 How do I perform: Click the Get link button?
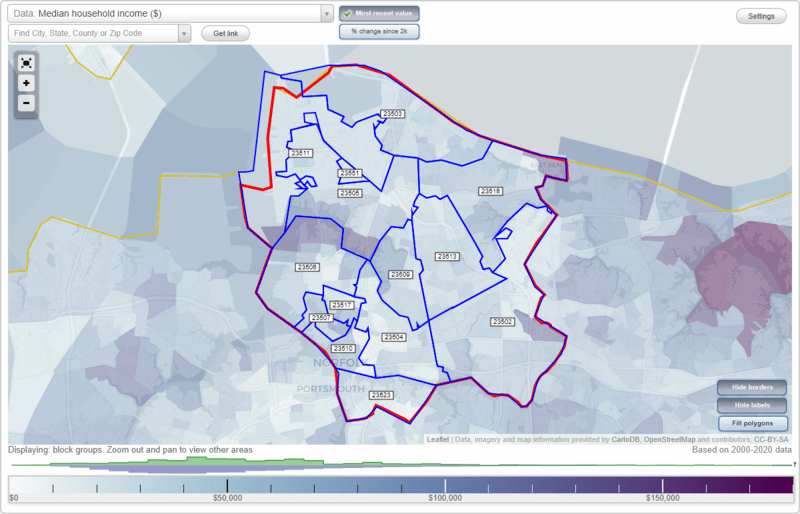coord(226,34)
